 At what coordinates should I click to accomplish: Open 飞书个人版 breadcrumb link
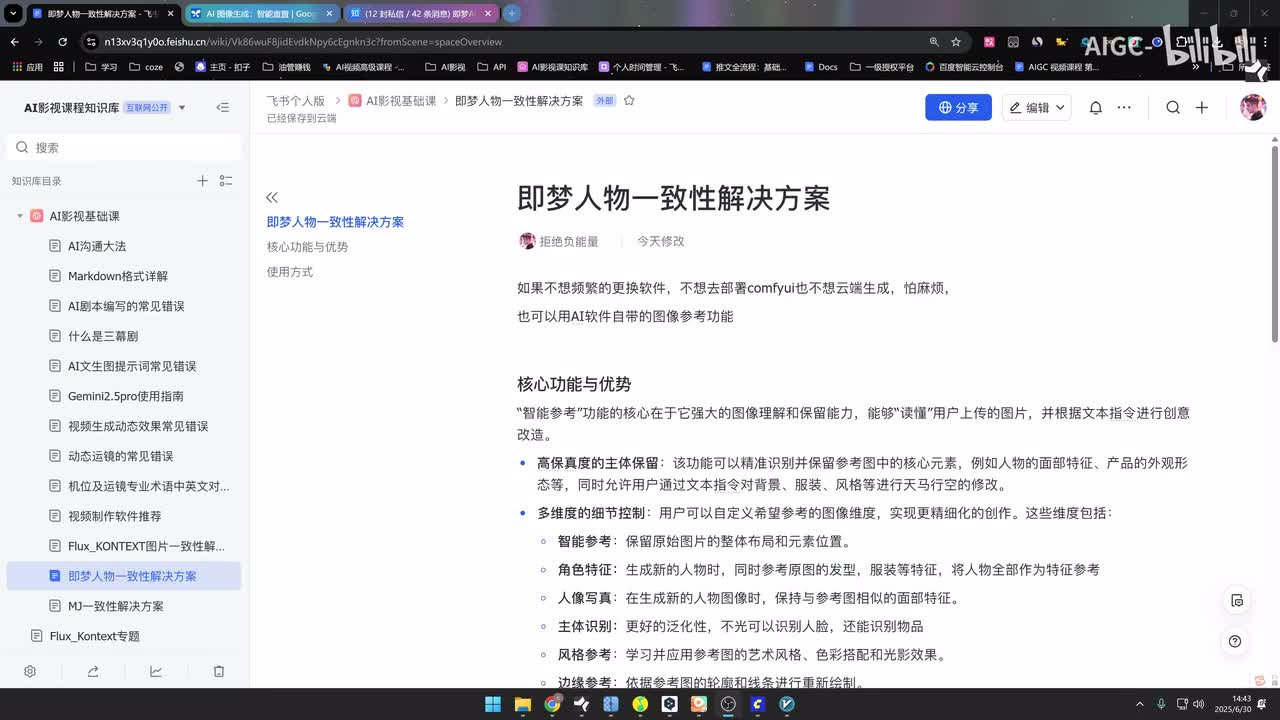click(x=296, y=101)
